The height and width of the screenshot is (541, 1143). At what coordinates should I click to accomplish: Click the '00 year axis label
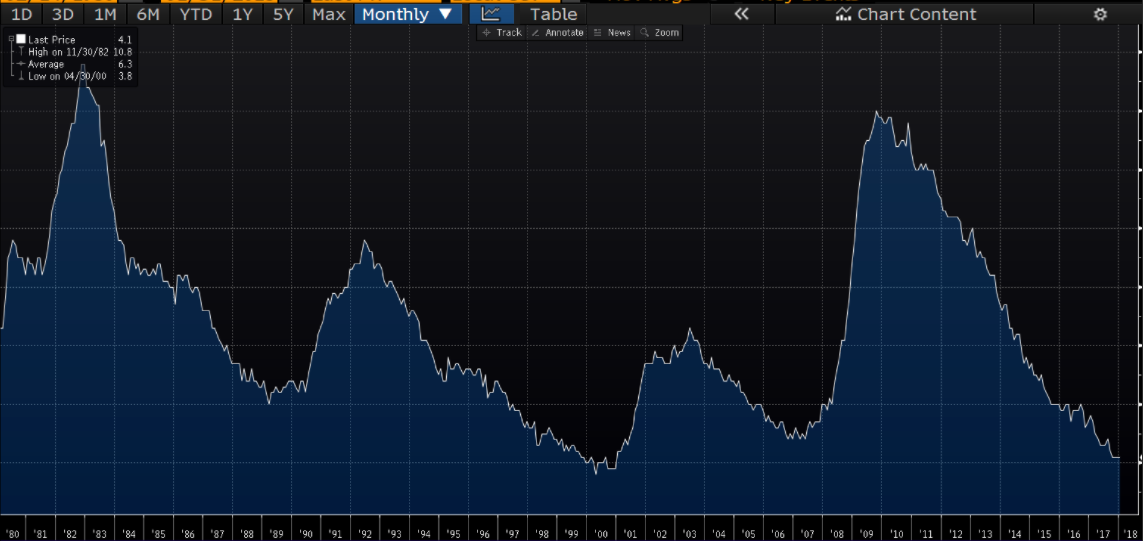tap(601, 534)
